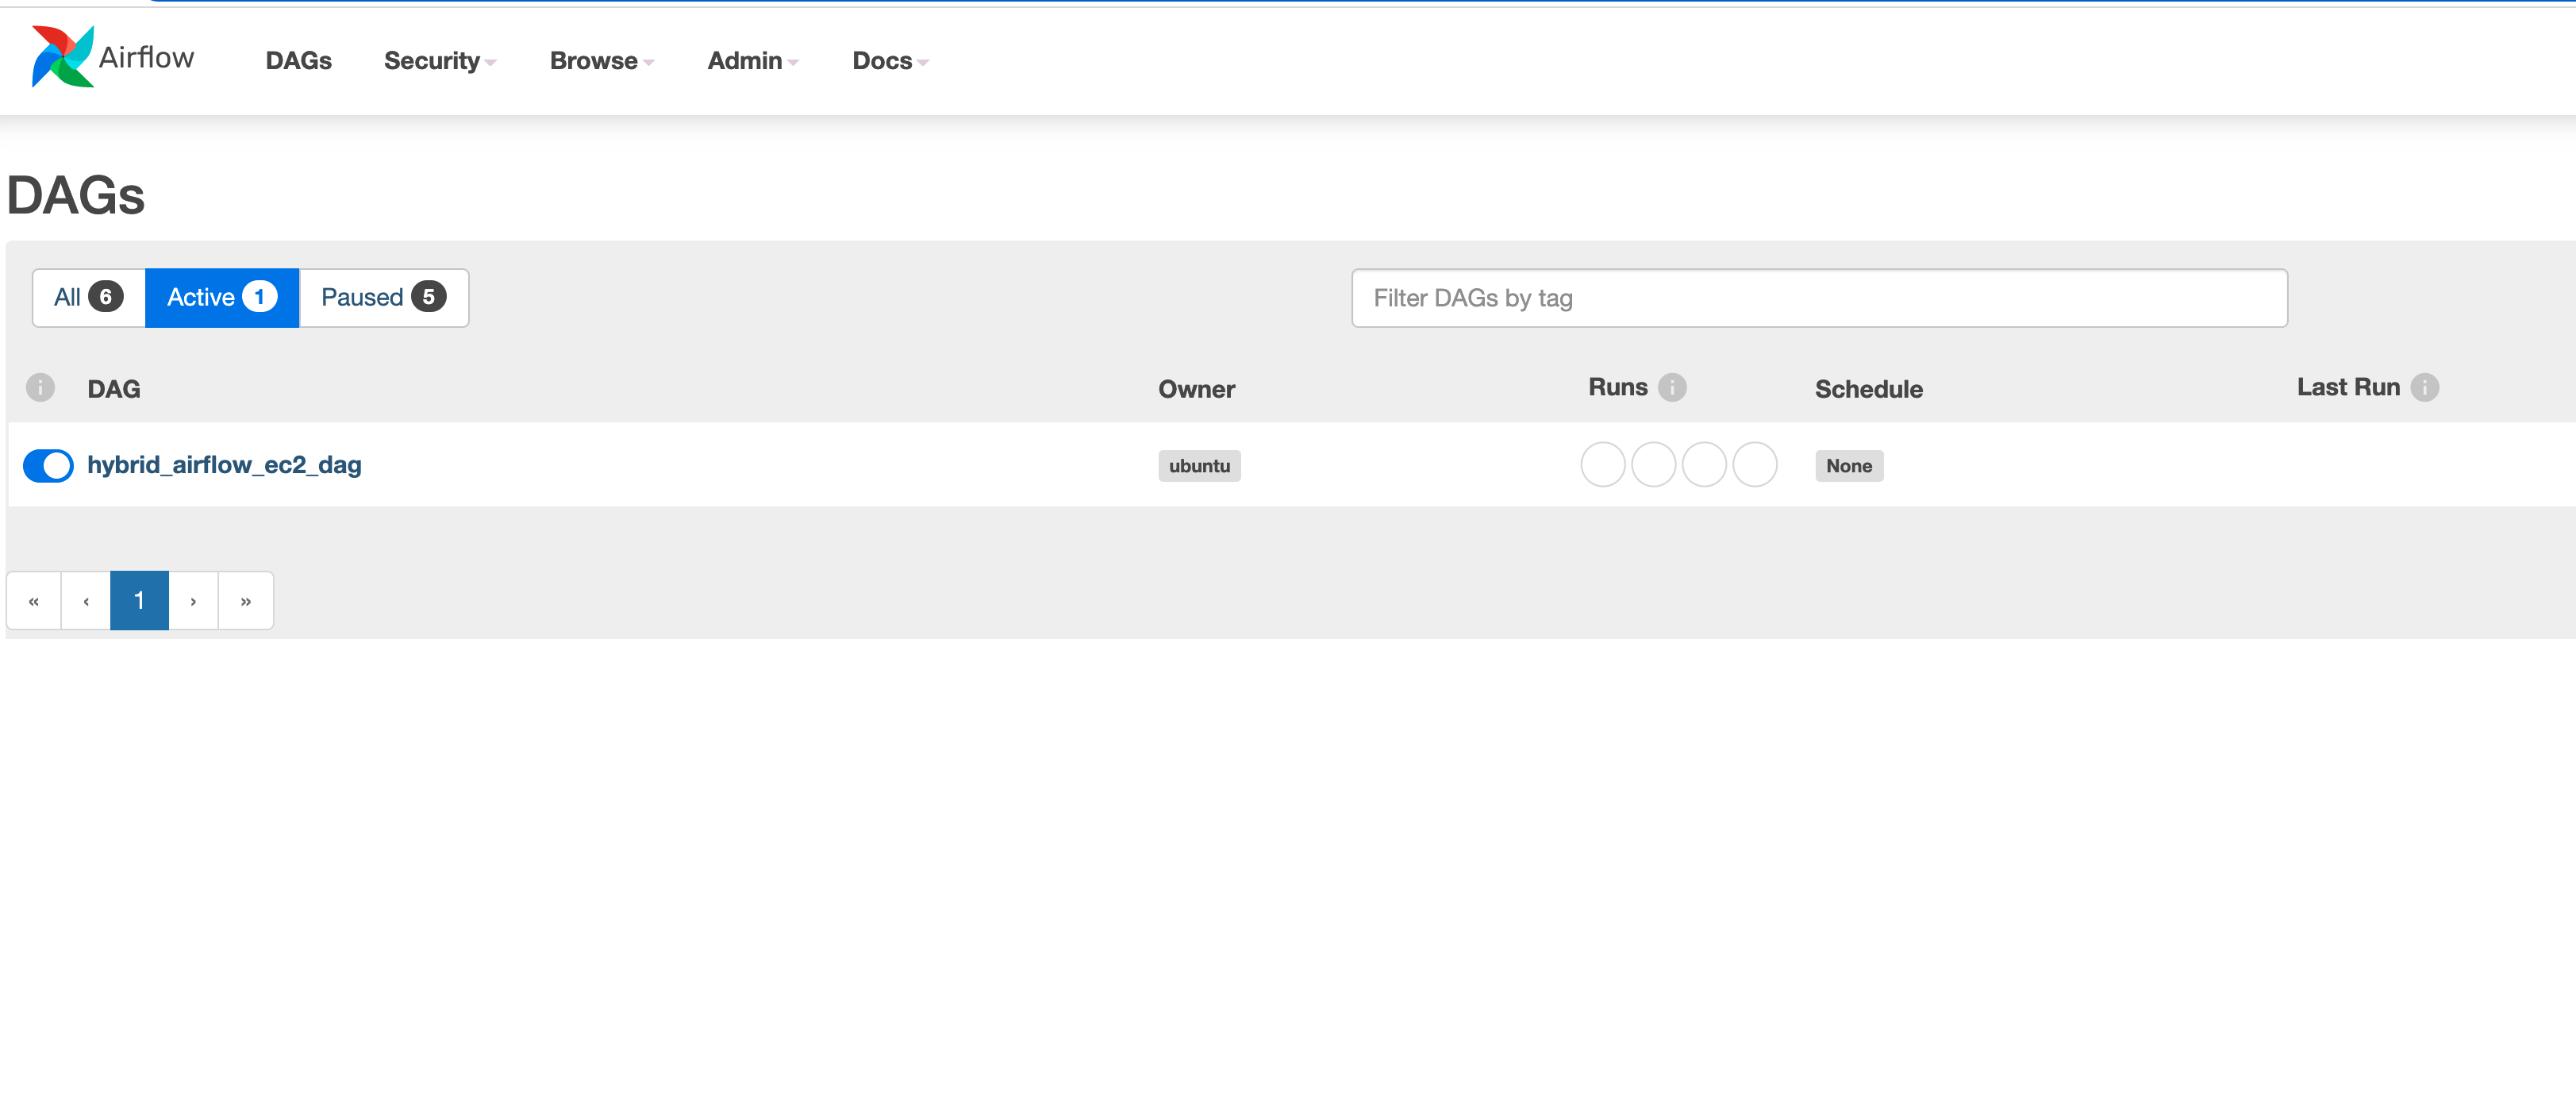The width and height of the screenshot is (2576, 1105).
Task: Toggle pause switch for hybrid_airflow_ec2_dag
Action: click(x=48, y=465)
